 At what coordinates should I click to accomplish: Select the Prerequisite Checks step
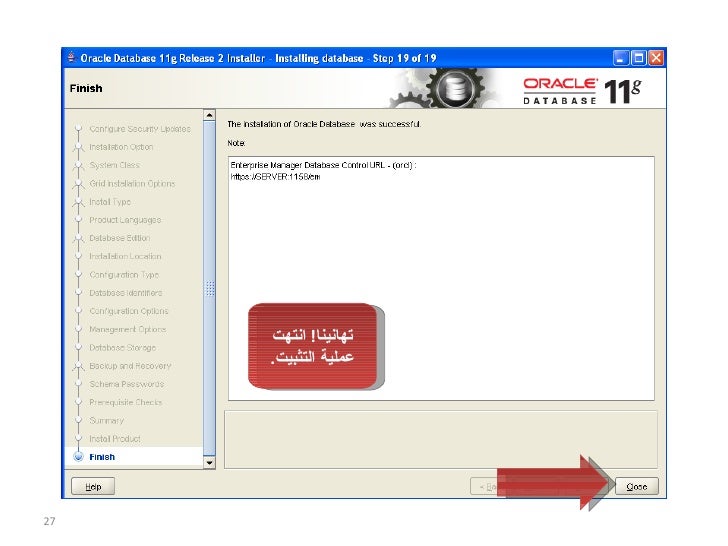126,402
